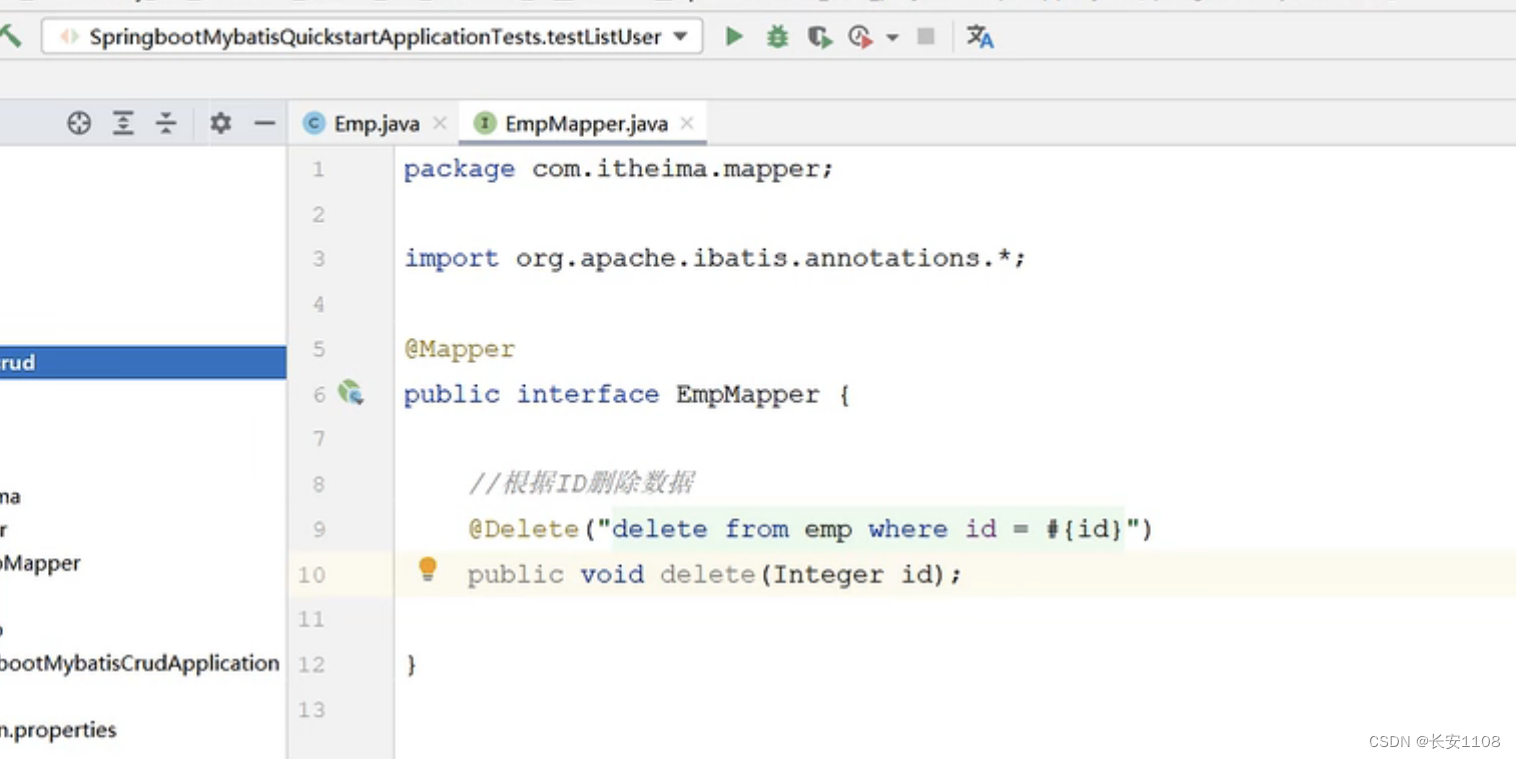Hide the project panel with minus icon

[264, 123]
